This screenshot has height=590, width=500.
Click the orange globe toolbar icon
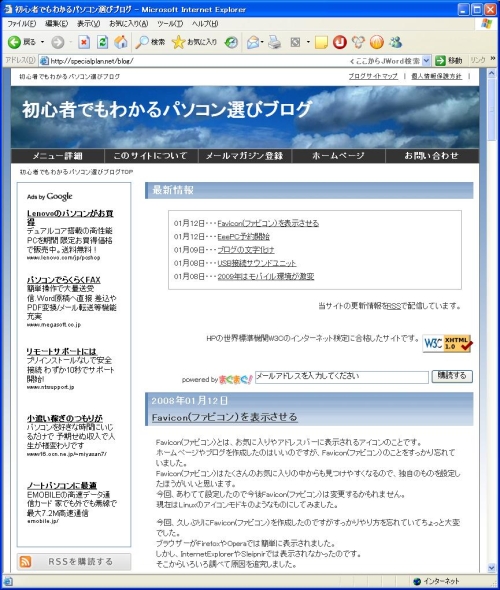[x=377, y=42]
